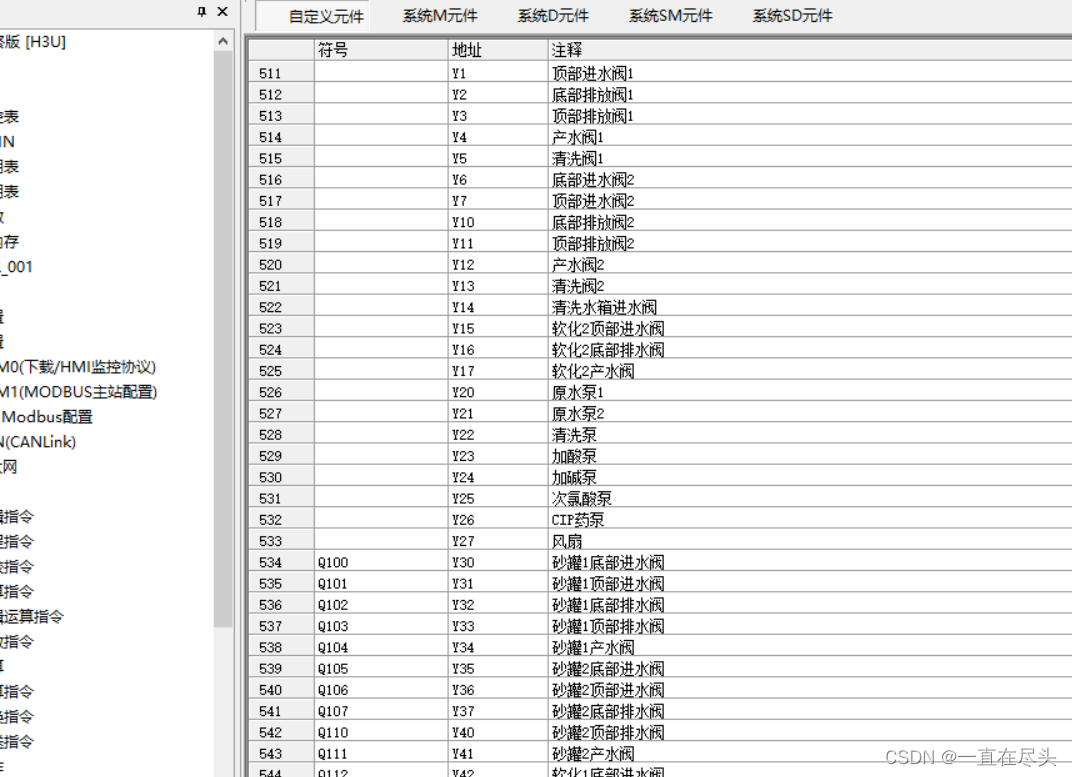Click address cell Y14
The width and height of the screenshot is (1072, 777).
click(x=498, y=307)
